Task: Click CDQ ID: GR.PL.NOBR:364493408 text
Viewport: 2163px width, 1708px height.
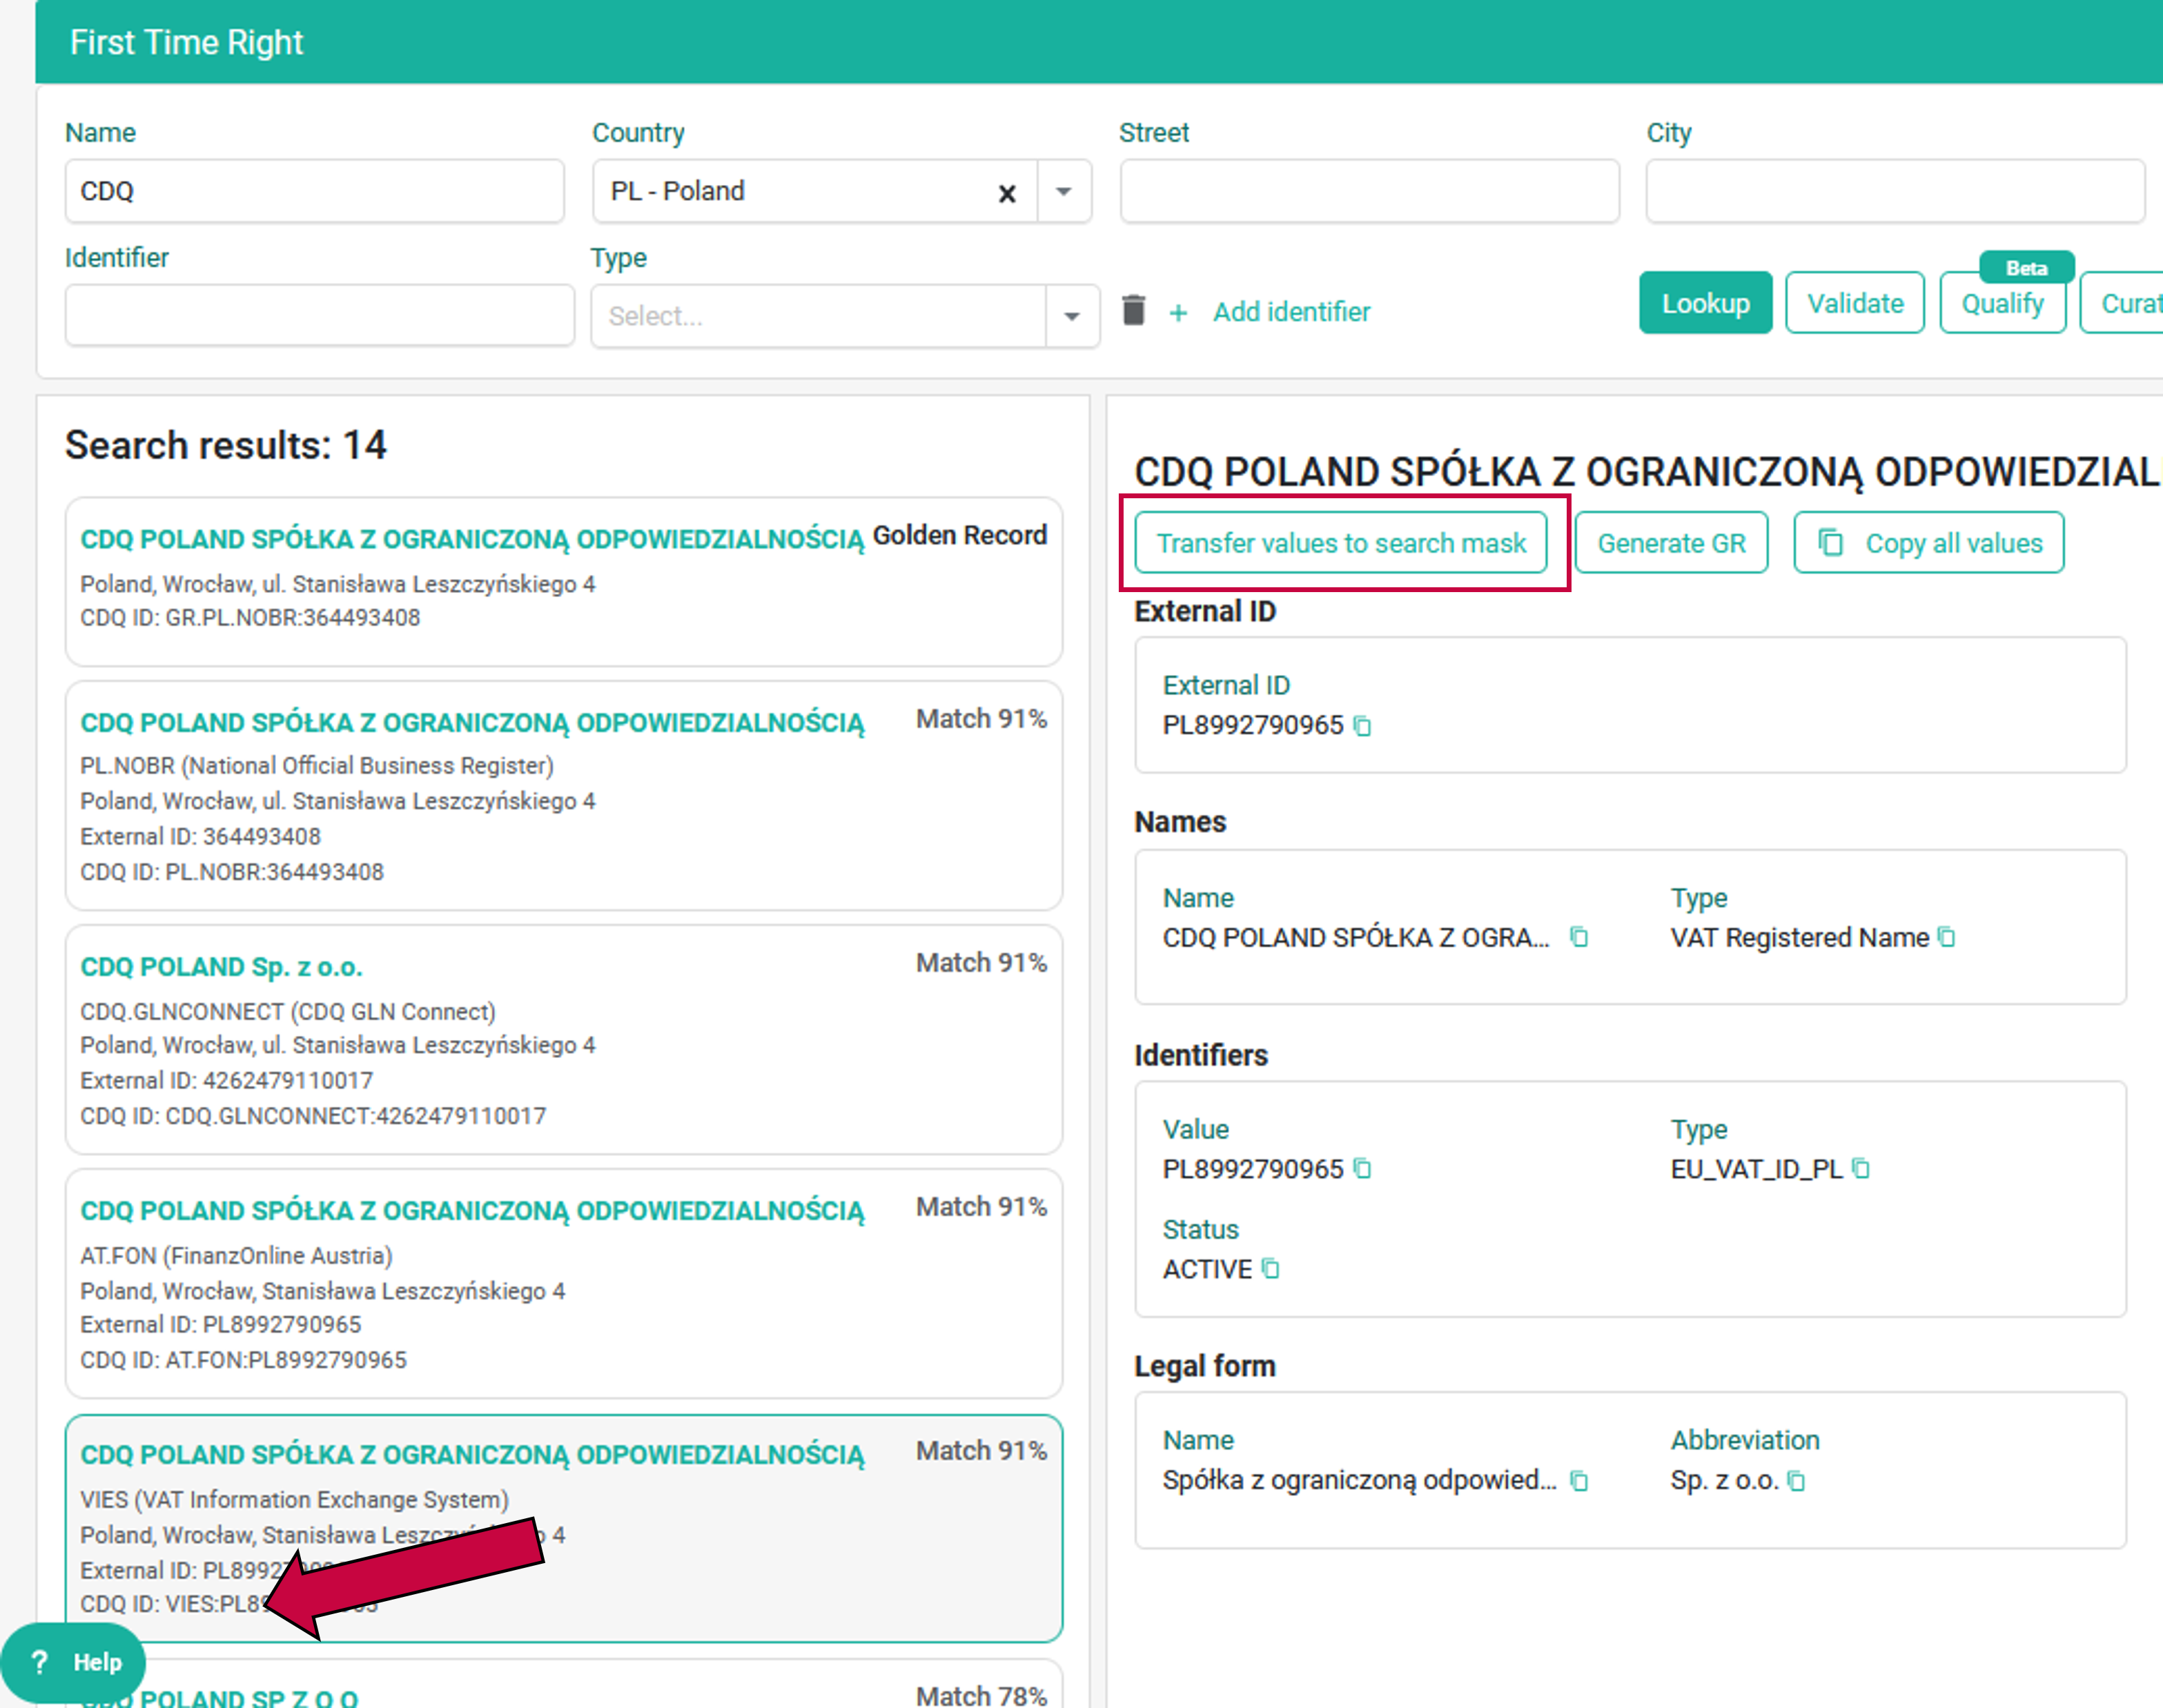Action: pos(250,618)
